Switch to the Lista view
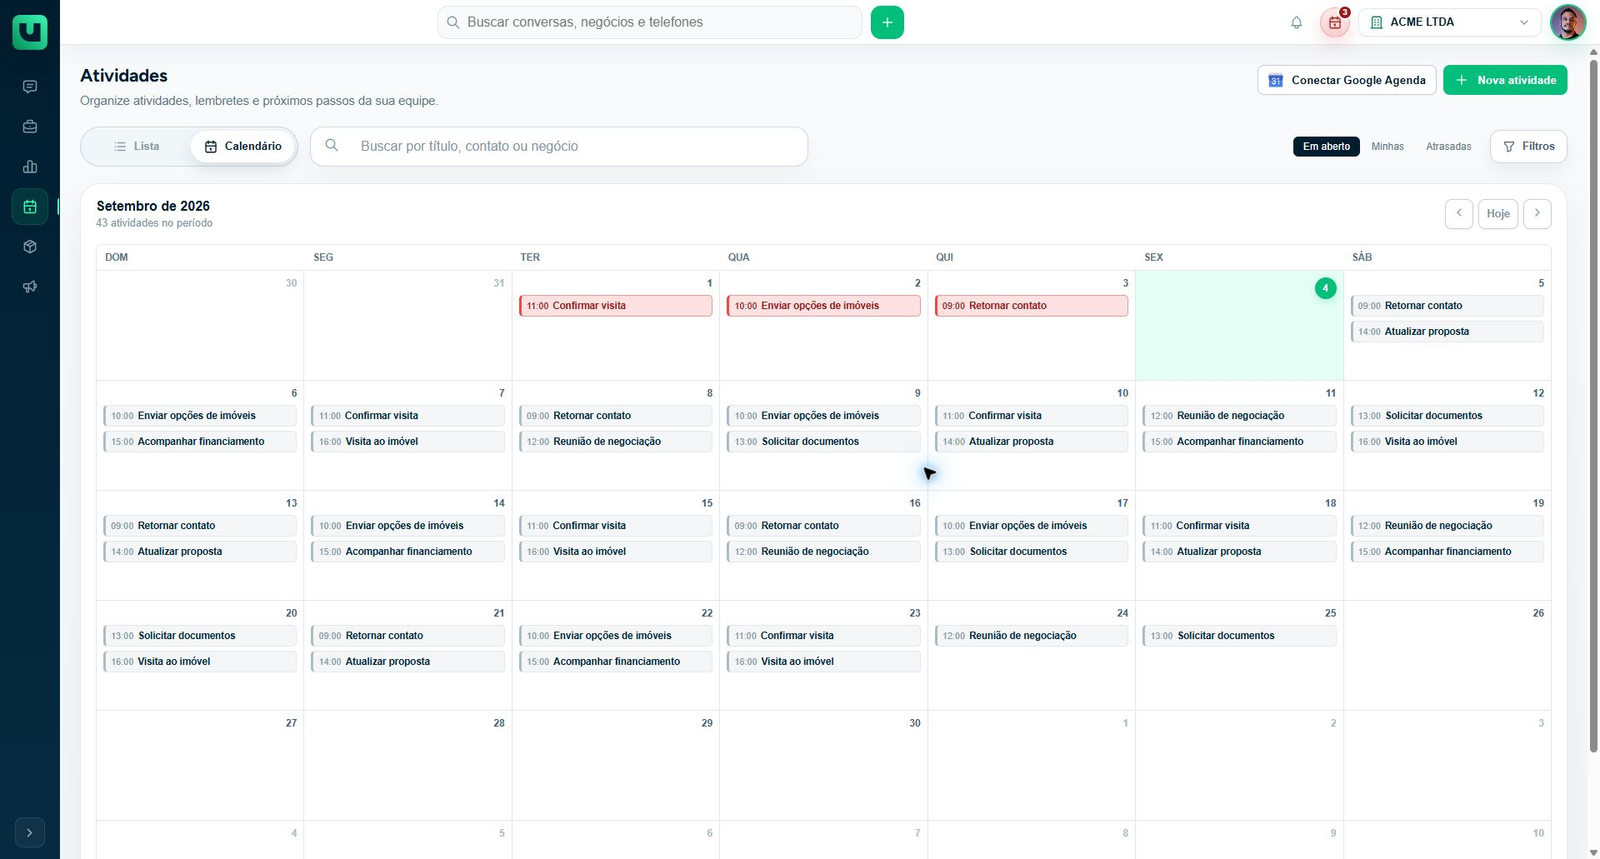This screenshot has width=1600, height=859. click(x=137, y=146)
